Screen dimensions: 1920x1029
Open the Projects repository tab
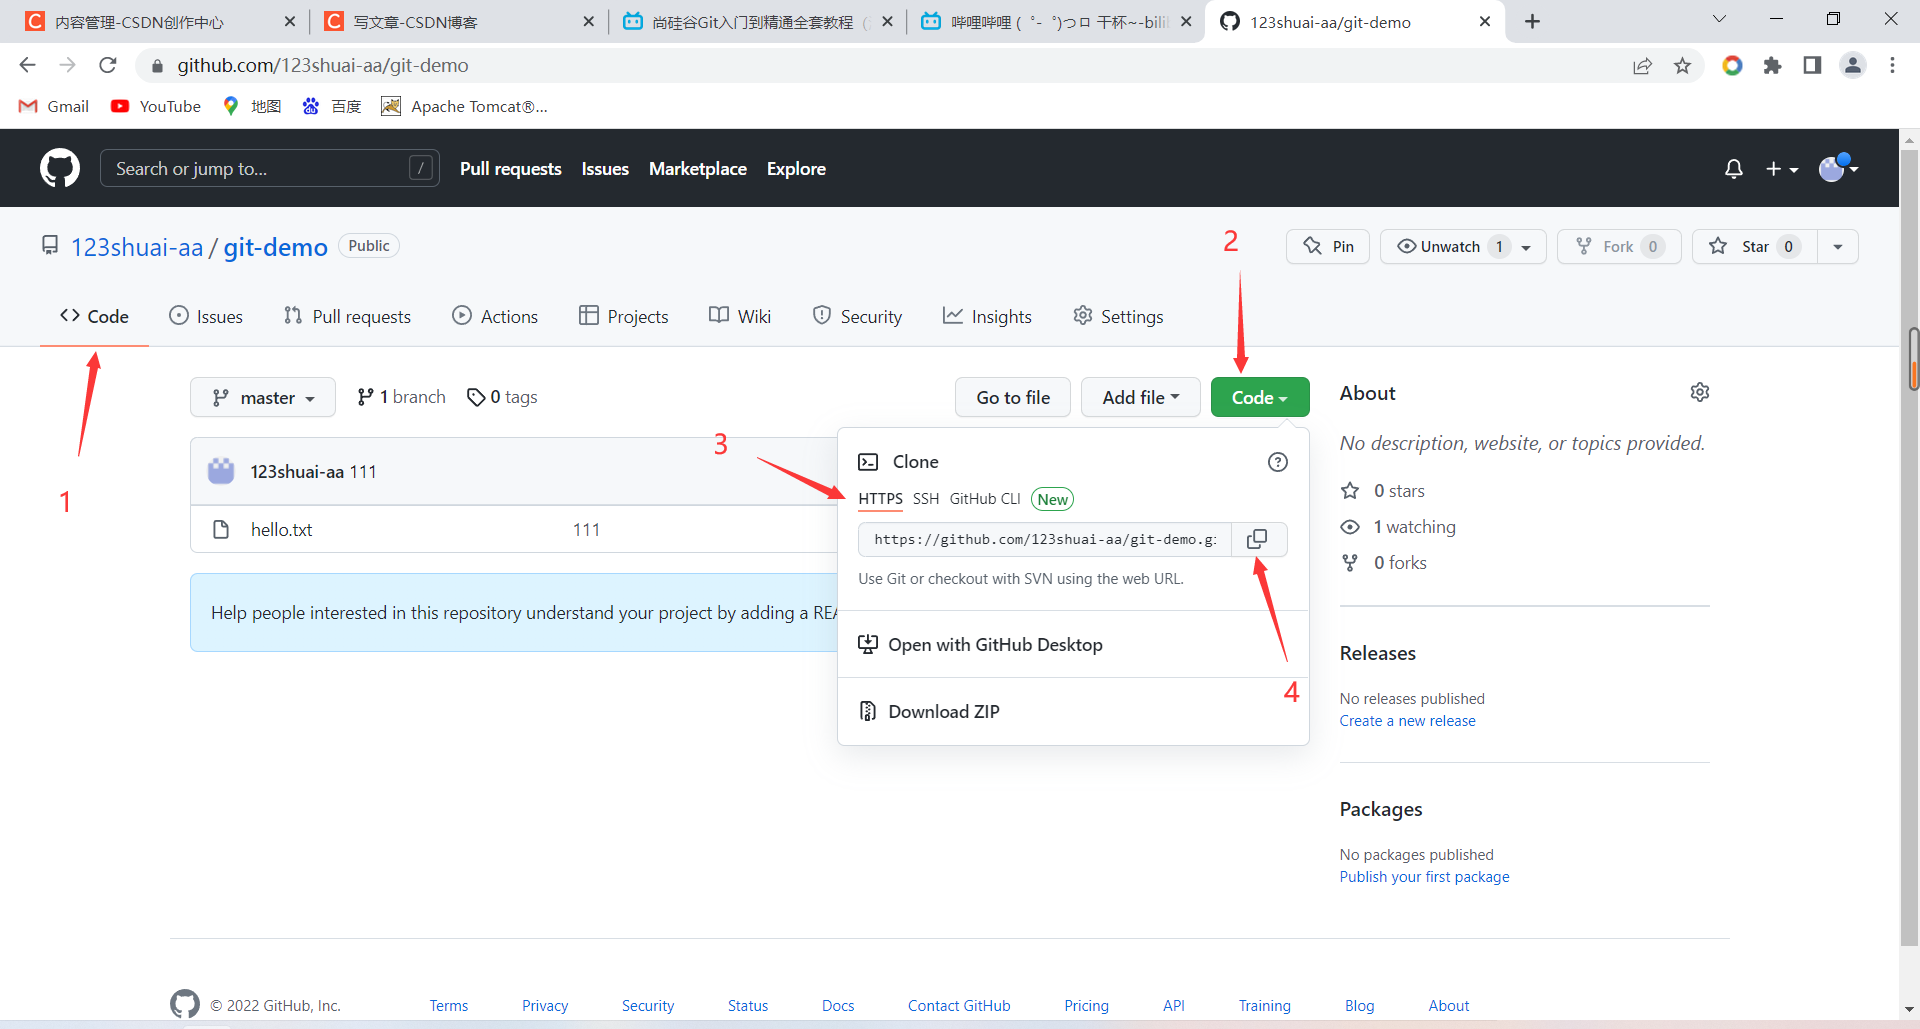point(623,316)
